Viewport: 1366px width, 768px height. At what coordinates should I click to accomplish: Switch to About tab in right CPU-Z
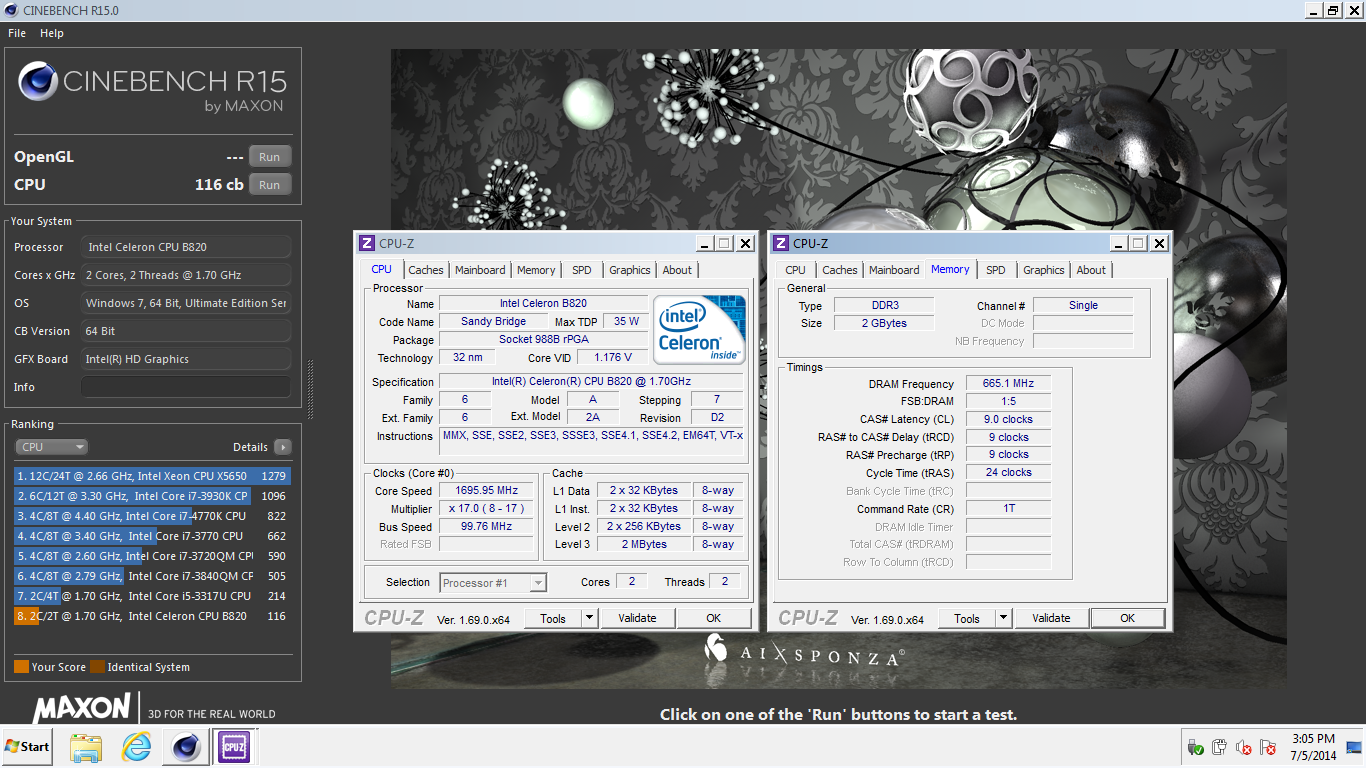1091,270
